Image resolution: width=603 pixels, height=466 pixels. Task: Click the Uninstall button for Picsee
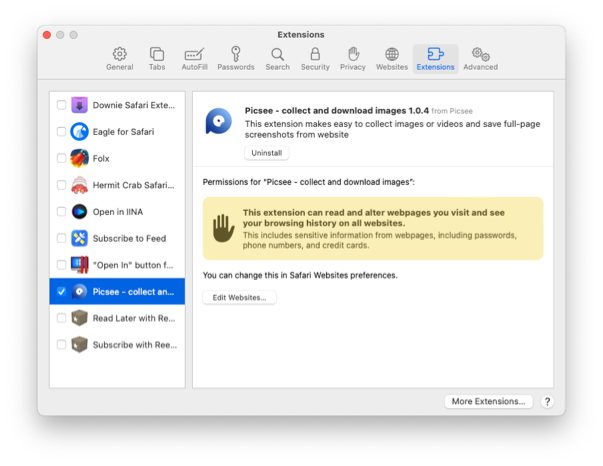(x=267, y=153)
